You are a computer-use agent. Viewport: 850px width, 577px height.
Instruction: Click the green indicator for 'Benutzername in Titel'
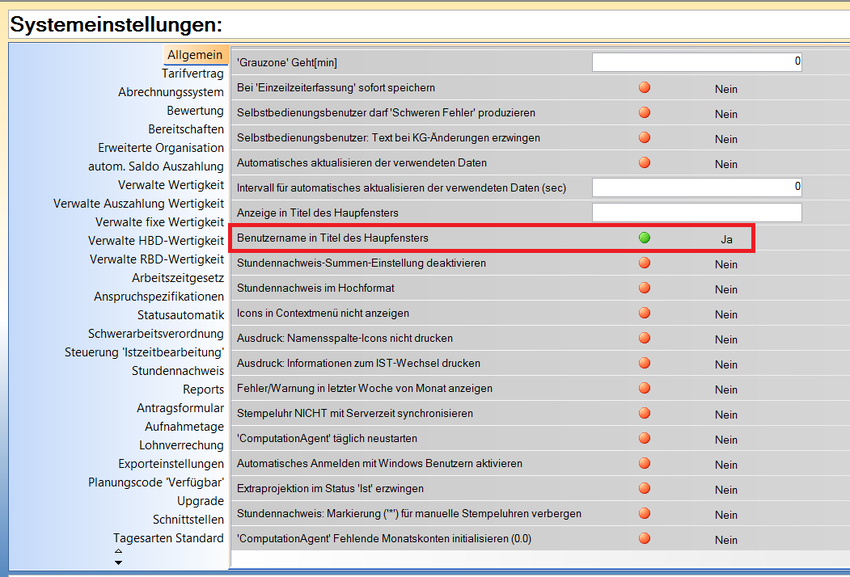644,238
